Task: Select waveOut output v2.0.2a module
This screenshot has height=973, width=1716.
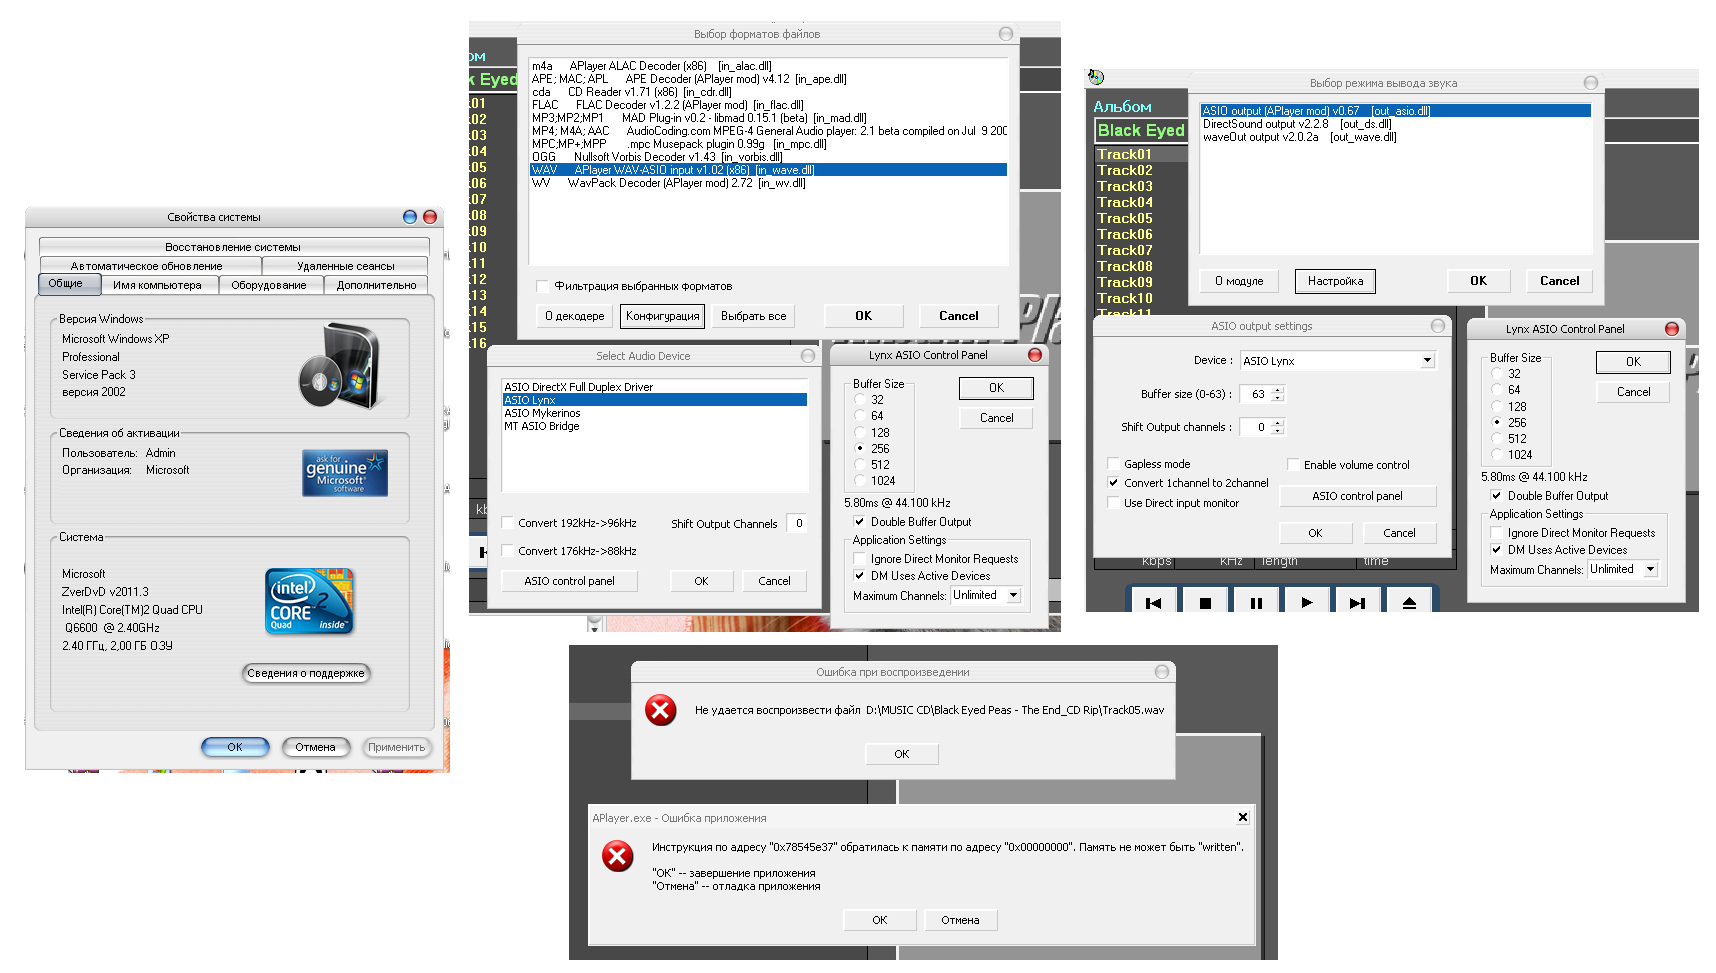Action: (x=1396, y=137)
